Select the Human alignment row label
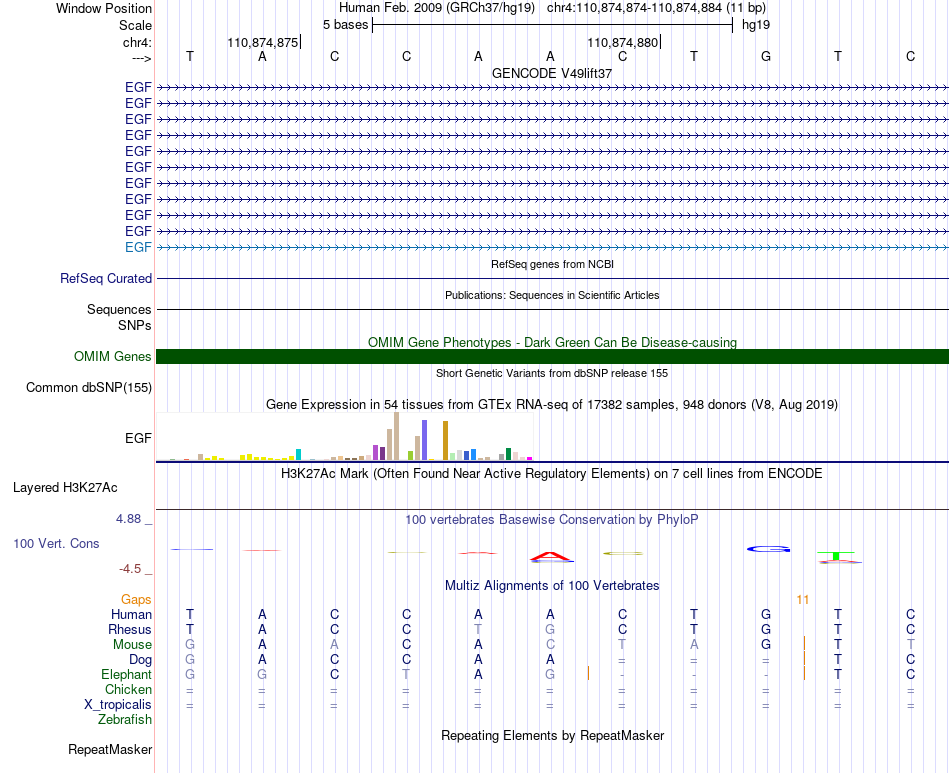This screenshot has width=950, height=773. [131, 615]
